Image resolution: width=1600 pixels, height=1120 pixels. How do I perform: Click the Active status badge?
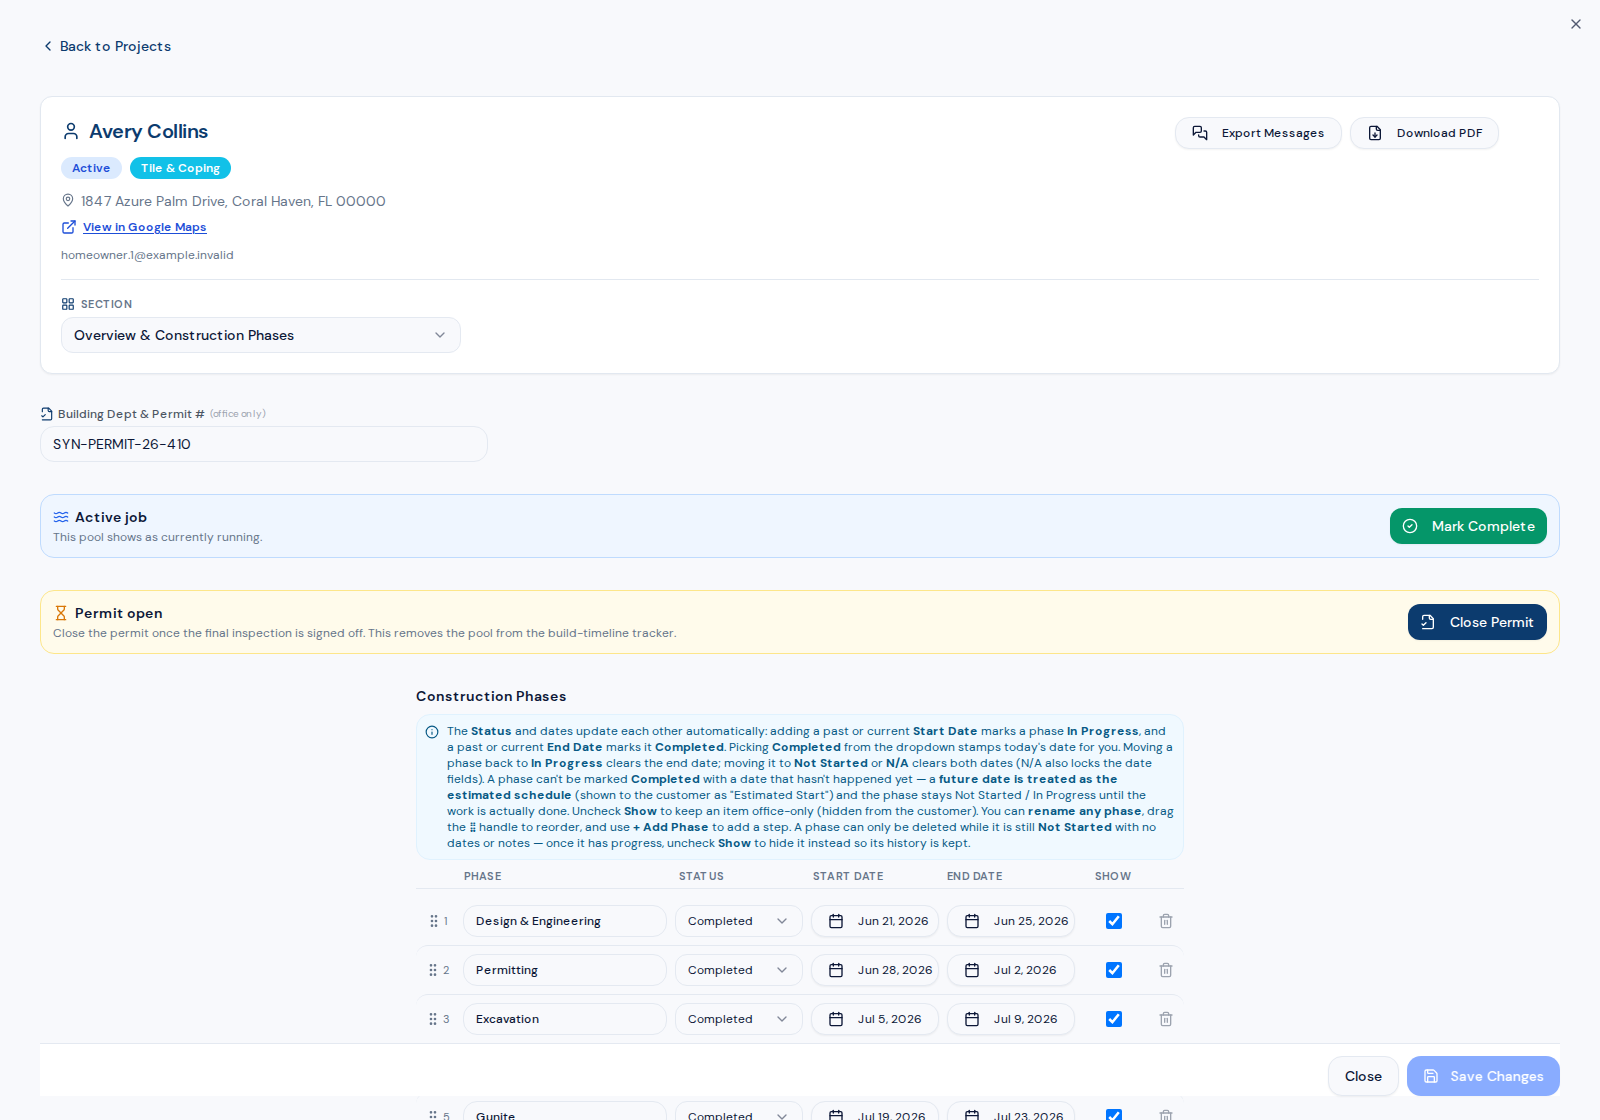[x=91, y=168]
